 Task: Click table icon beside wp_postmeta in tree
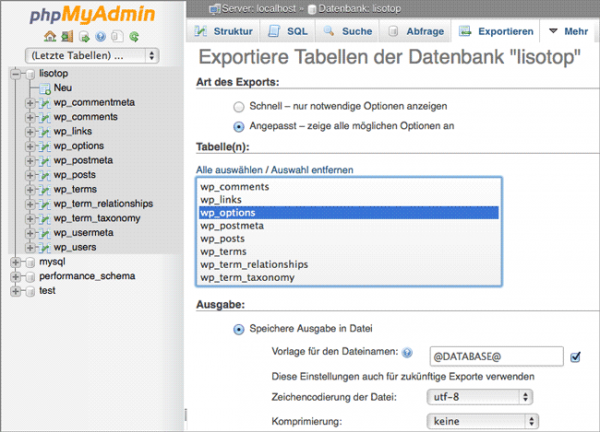[45, 161]
